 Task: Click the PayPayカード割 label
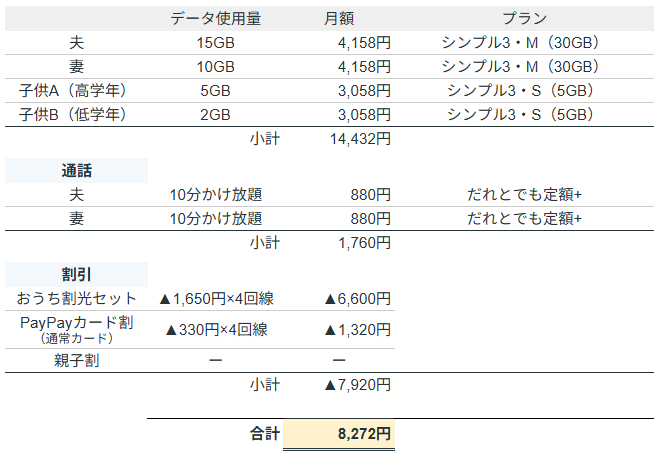pos(77,324)
